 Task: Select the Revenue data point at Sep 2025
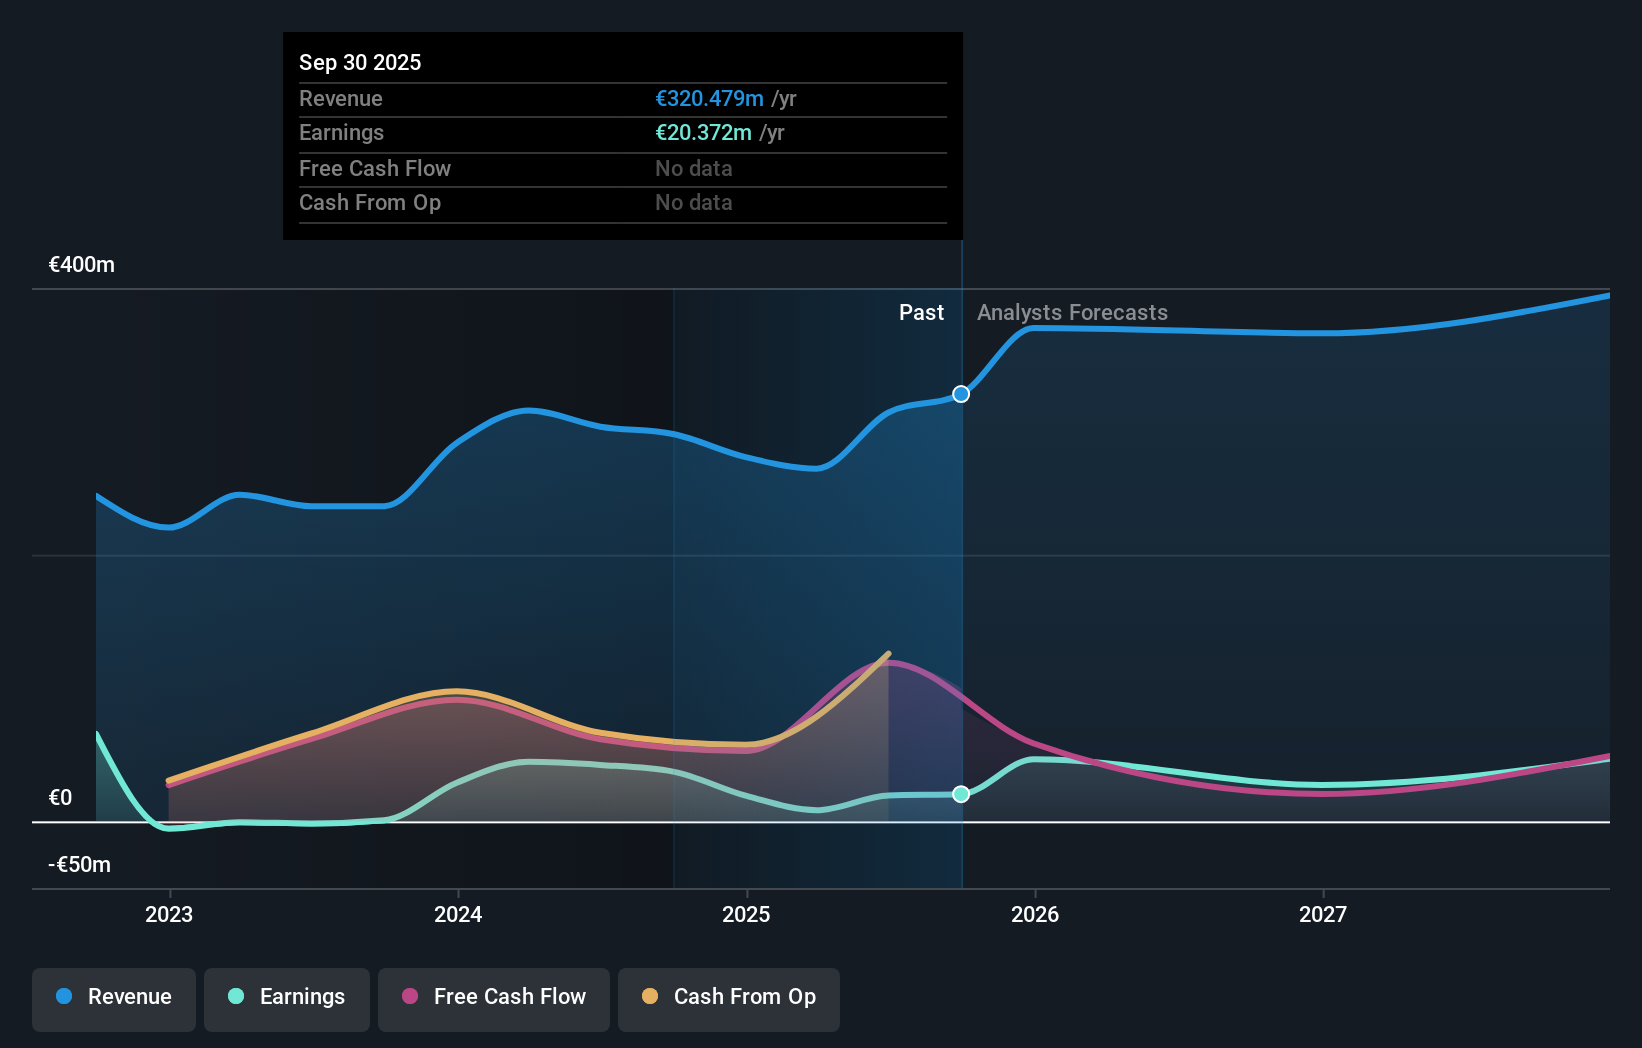(x=961, y=394)
